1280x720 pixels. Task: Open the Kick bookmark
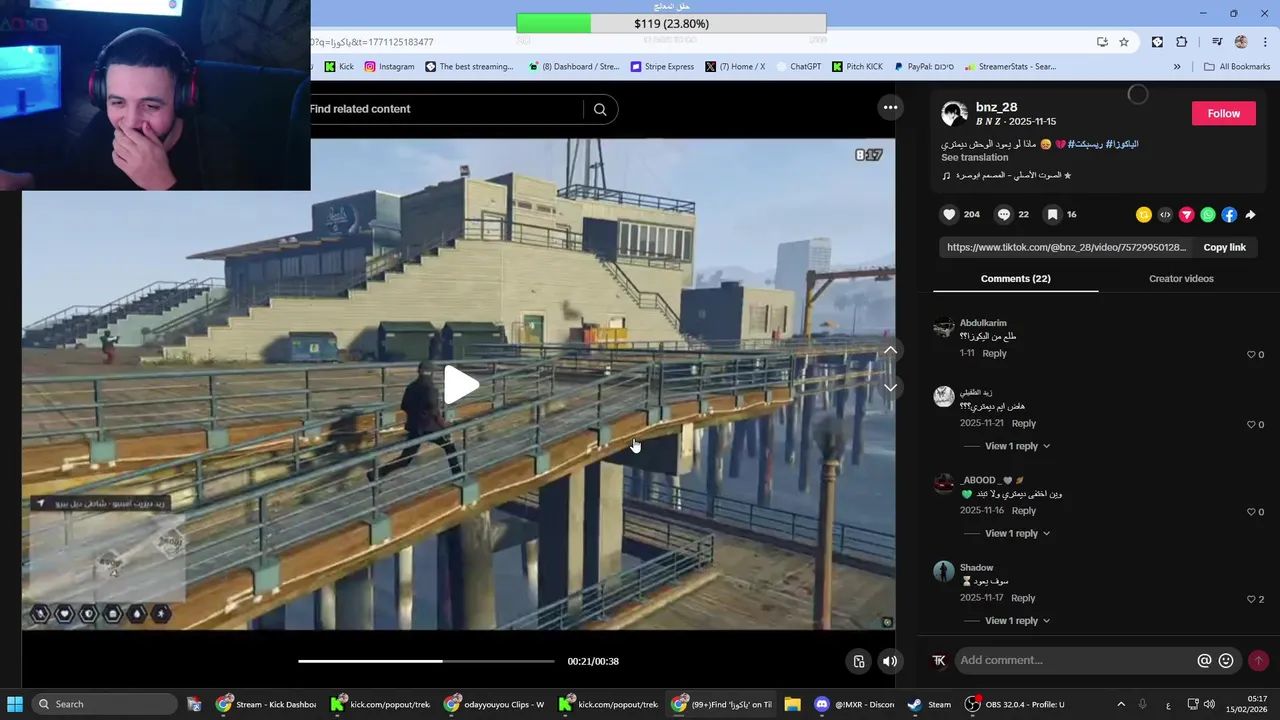[339, 67]
